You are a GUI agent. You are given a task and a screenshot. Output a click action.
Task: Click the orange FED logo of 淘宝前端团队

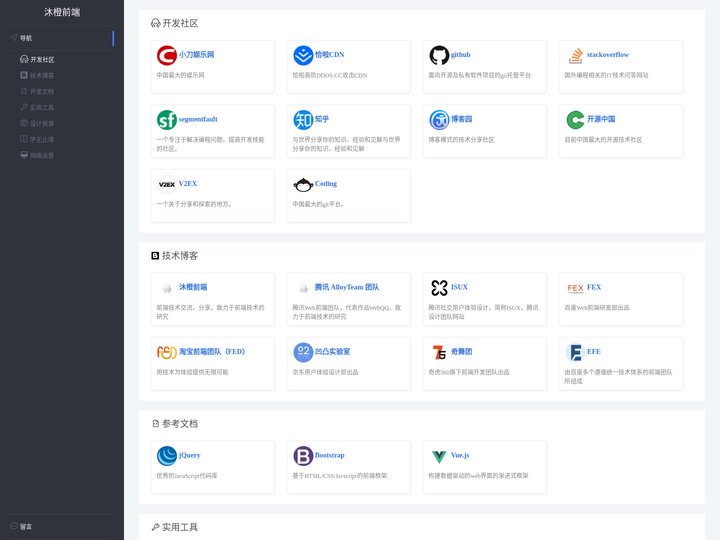167,353
